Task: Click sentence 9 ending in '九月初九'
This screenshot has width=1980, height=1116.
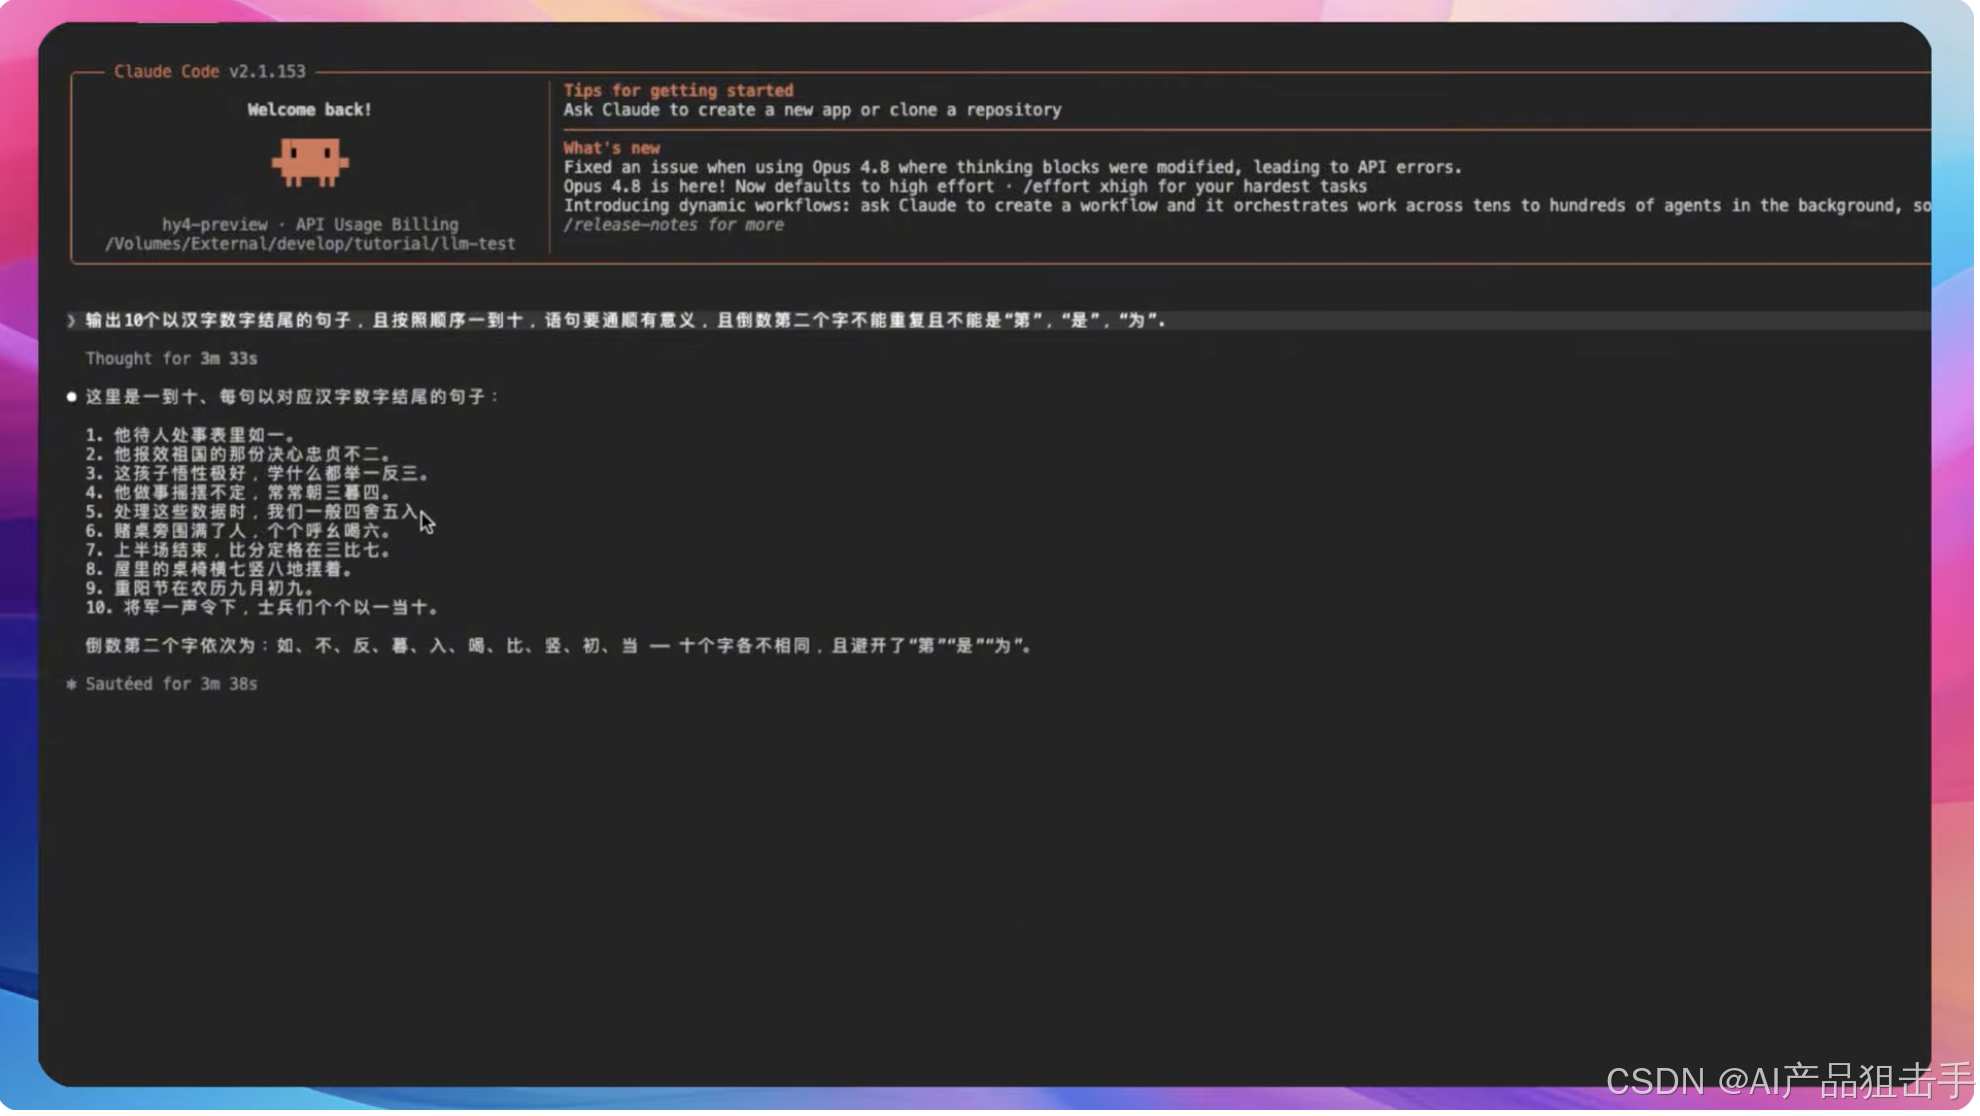Action: point(200,589)
